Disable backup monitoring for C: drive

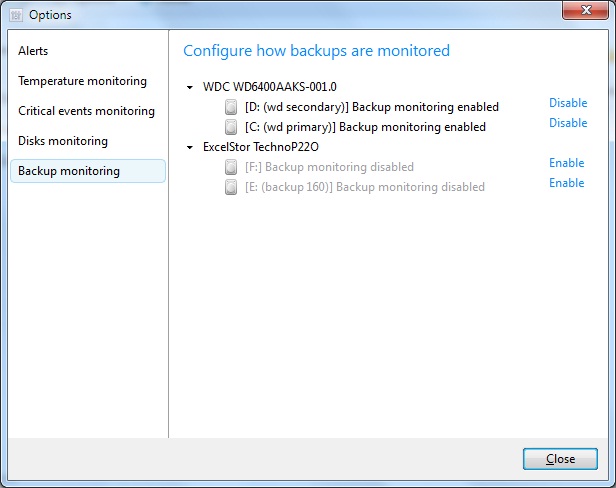click(x=568, y=123)
